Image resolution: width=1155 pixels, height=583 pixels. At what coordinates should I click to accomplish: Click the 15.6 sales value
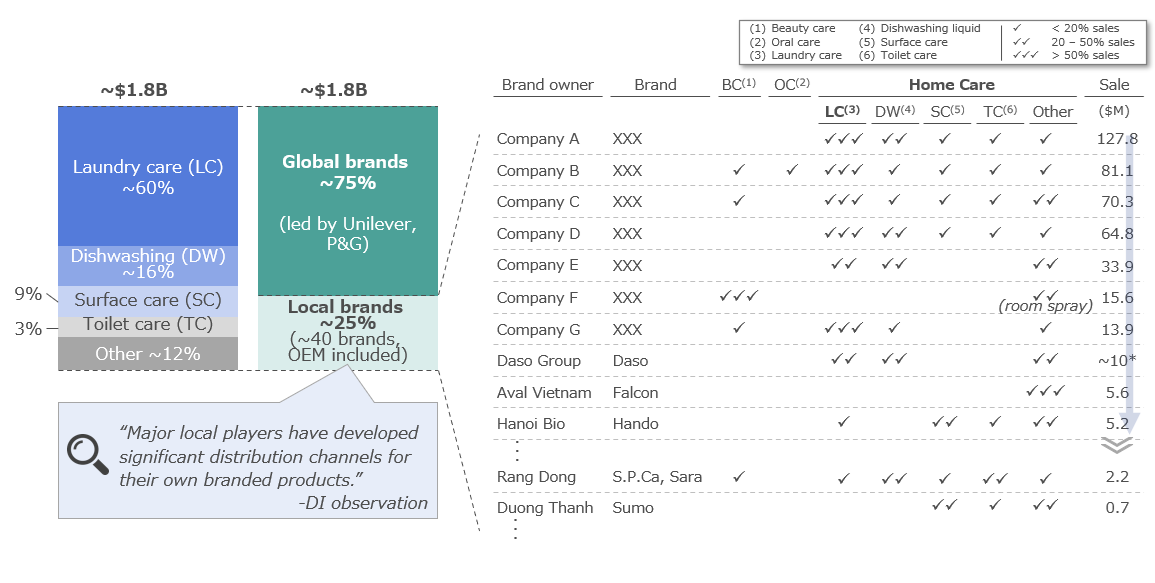pos(1117,298)
